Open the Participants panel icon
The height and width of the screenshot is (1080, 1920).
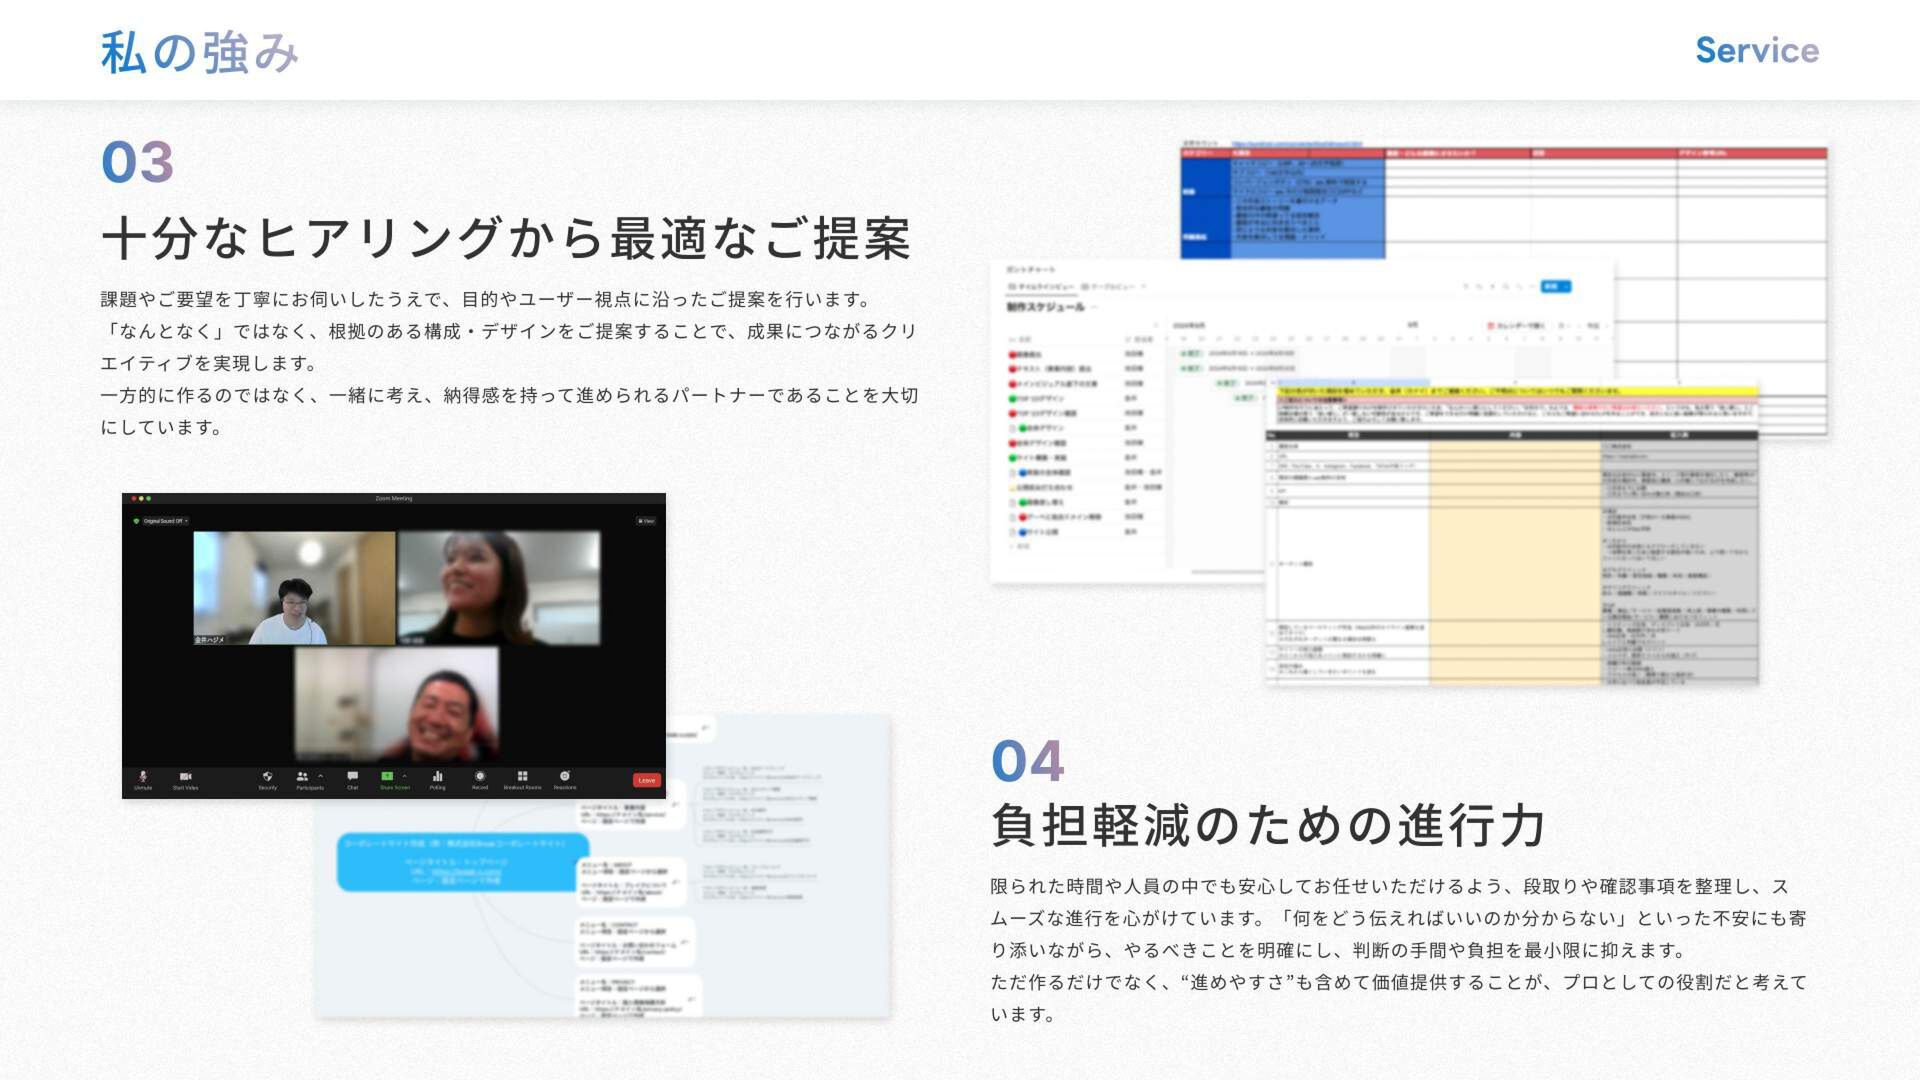303,777
